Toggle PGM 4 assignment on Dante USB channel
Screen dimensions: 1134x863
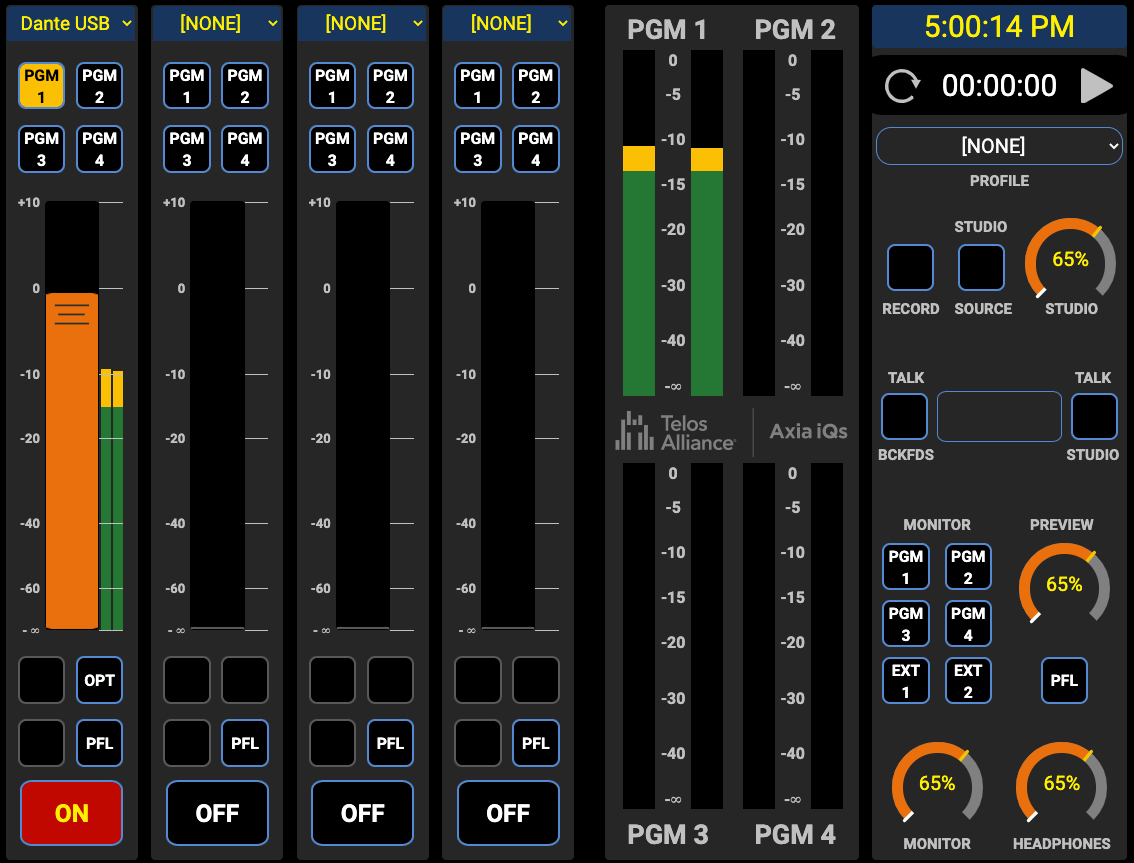tap(99, 149)
